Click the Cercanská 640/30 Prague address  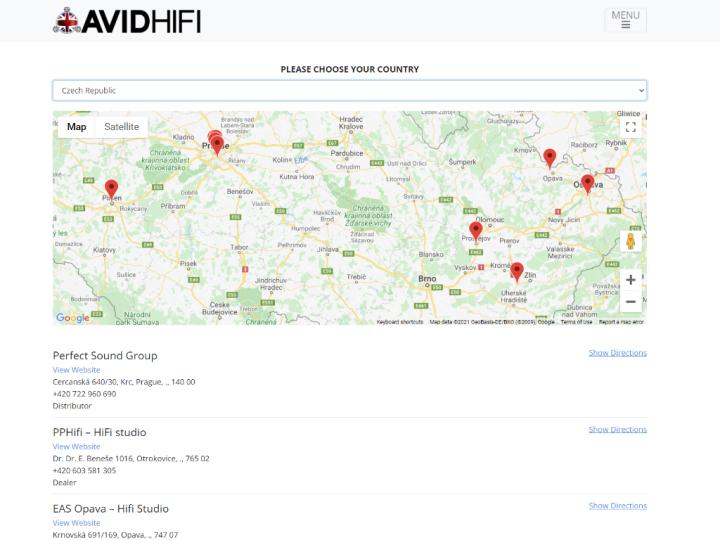pyautogui.click(x=124, y=382)
